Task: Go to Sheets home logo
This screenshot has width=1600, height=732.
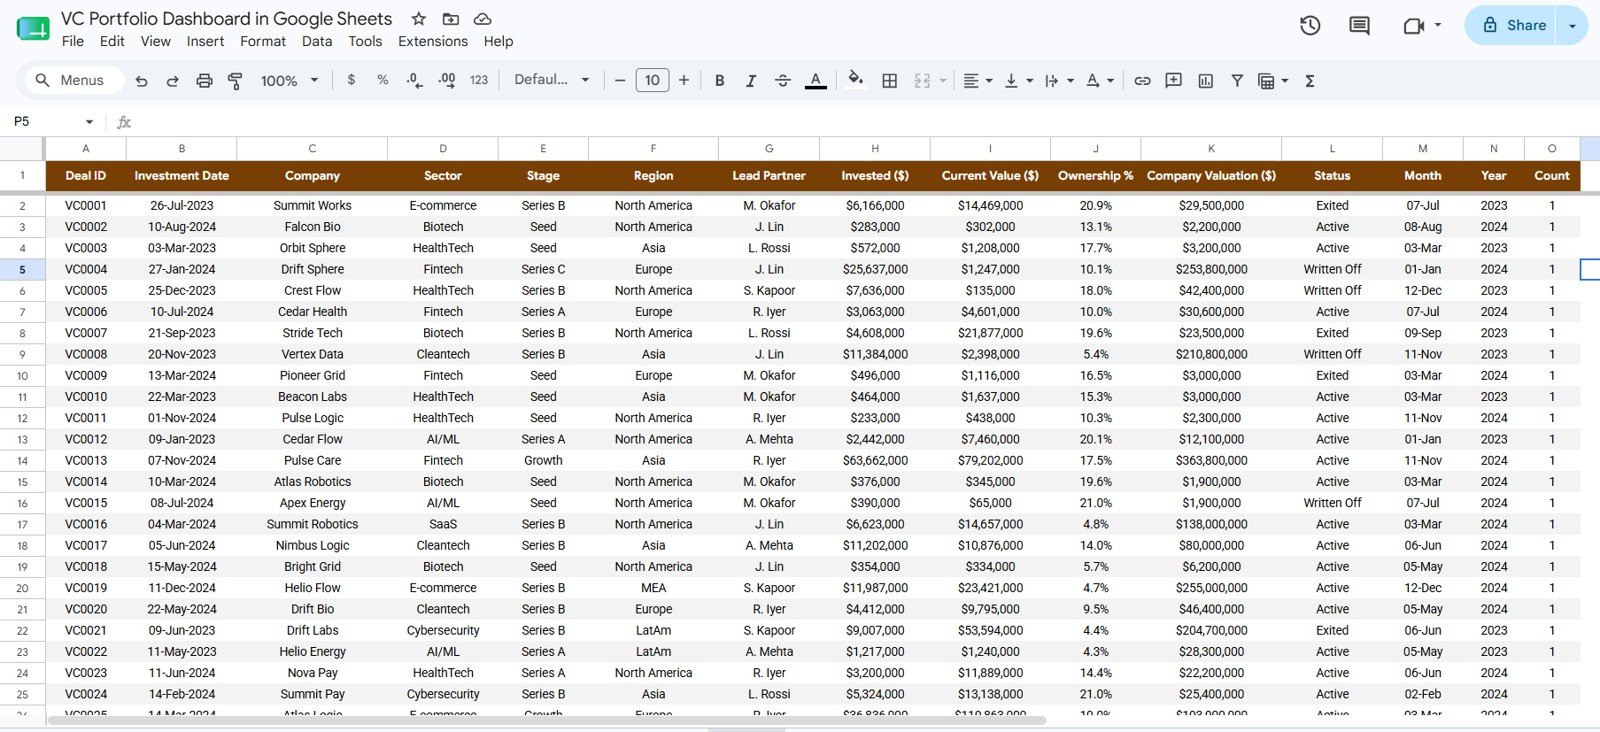Action: [x=33, y=29]
